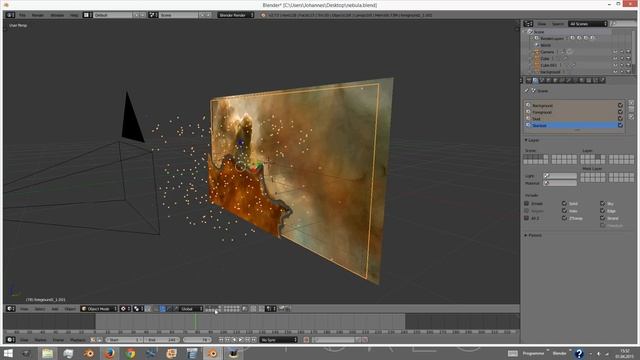Click the timeline Start frame field
This screenshot has width=640, height=360.
[x=124, y=340]
